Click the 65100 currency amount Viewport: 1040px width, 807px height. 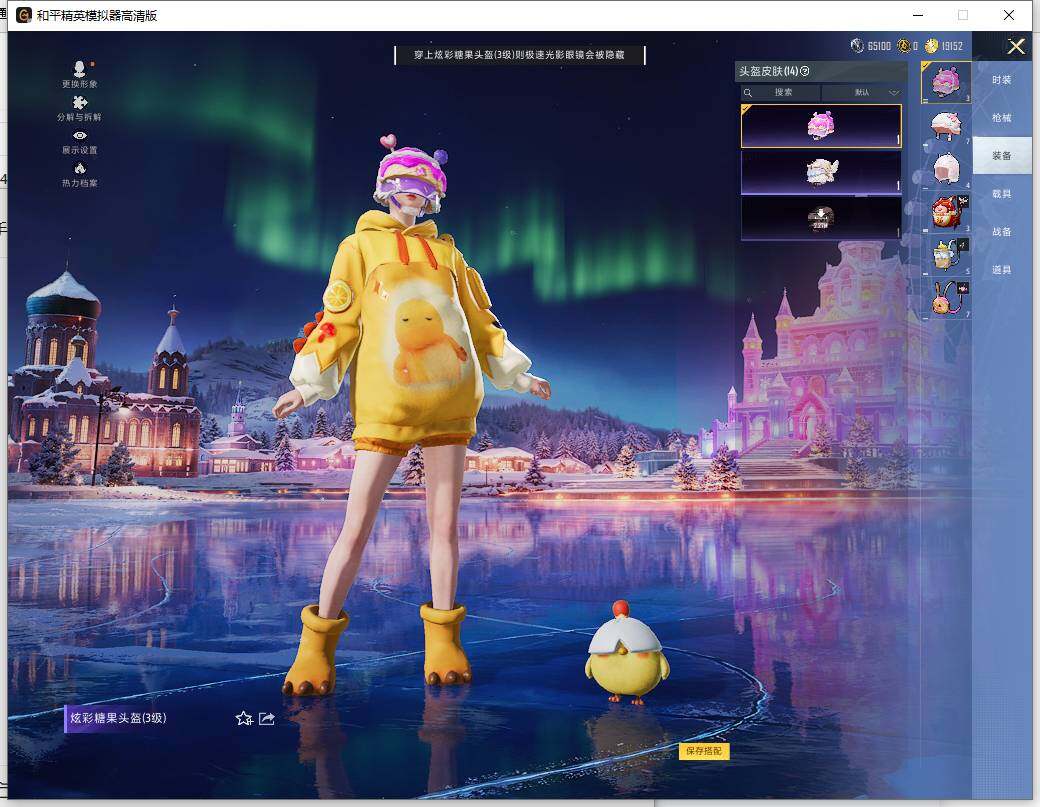point(879,46)
